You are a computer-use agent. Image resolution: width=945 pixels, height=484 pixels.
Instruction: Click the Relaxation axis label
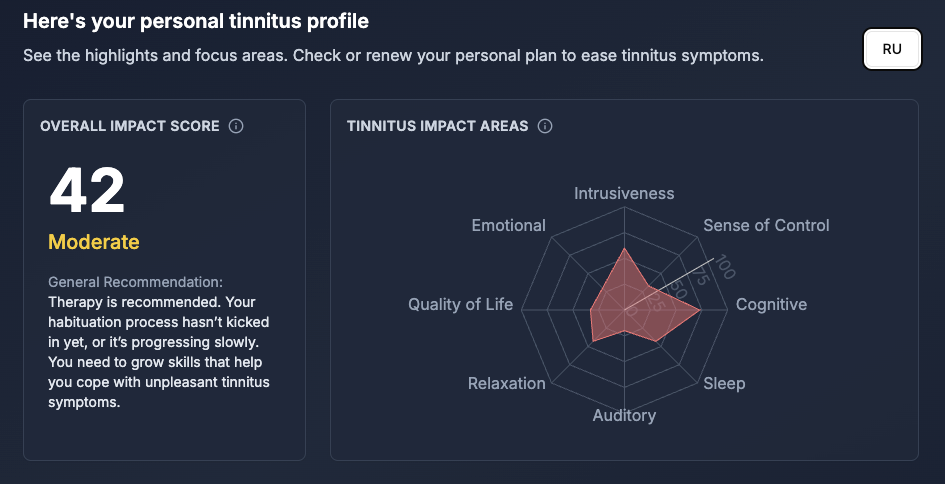507,383
